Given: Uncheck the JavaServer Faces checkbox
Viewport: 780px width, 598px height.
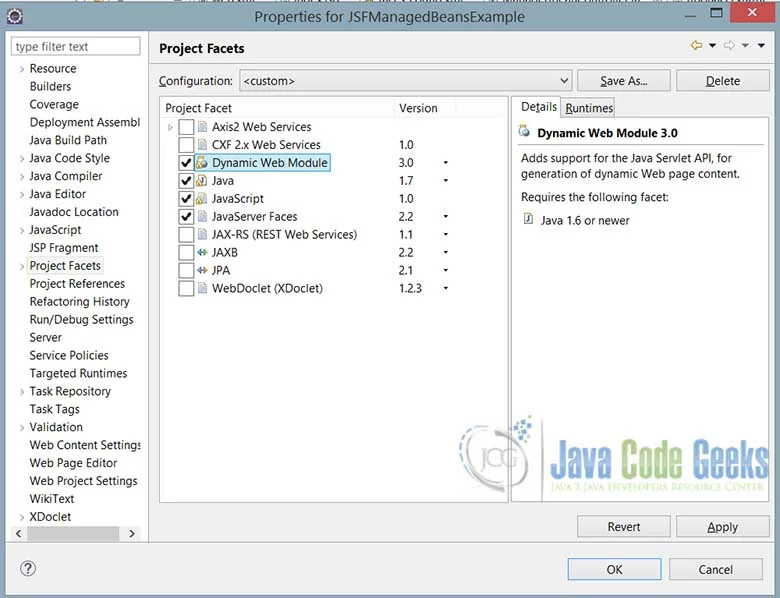Looking at the screenshot, I should 186,216.
